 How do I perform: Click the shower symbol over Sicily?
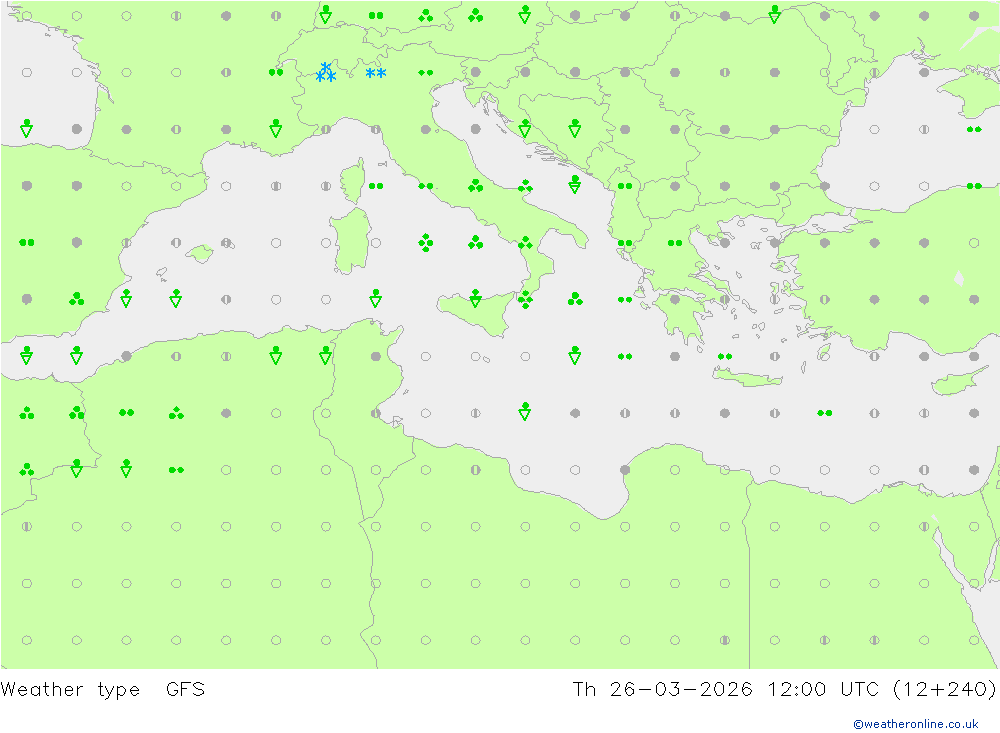tap(475, 298)
